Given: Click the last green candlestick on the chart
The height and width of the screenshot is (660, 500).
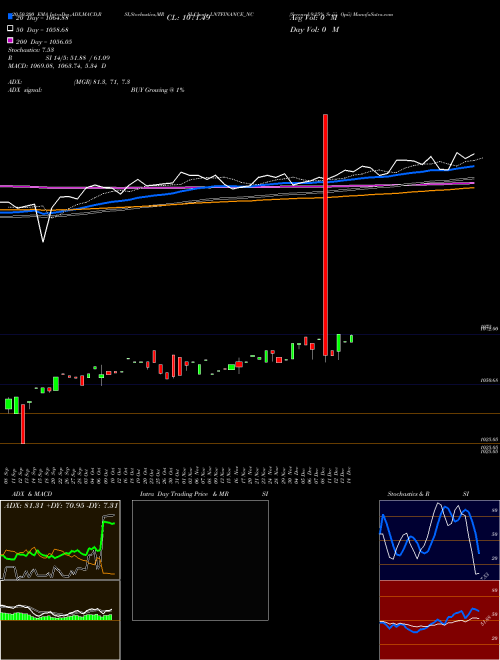Looking at the screenshot, I should pos(351,339).
